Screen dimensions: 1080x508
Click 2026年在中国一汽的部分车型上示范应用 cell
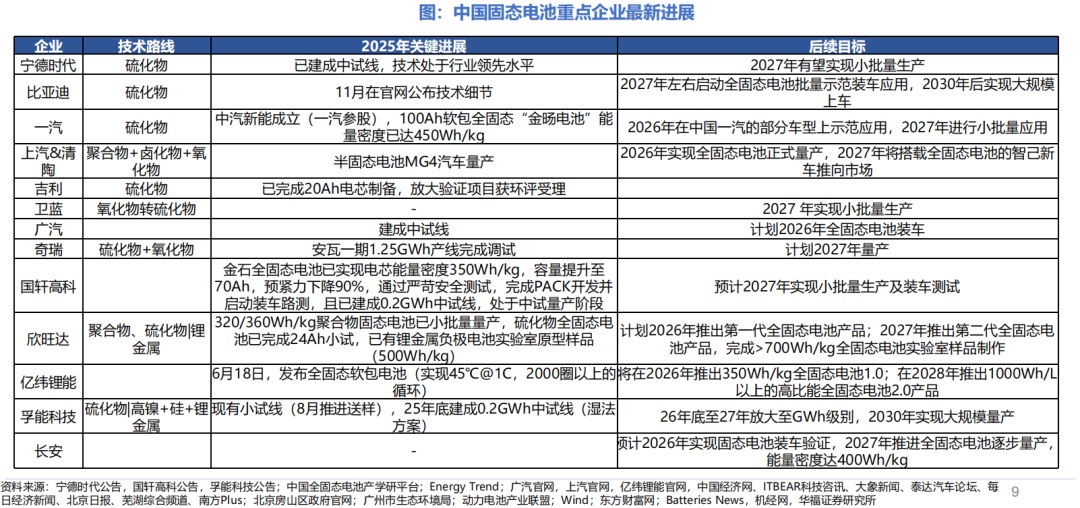(x=837, y=127)
